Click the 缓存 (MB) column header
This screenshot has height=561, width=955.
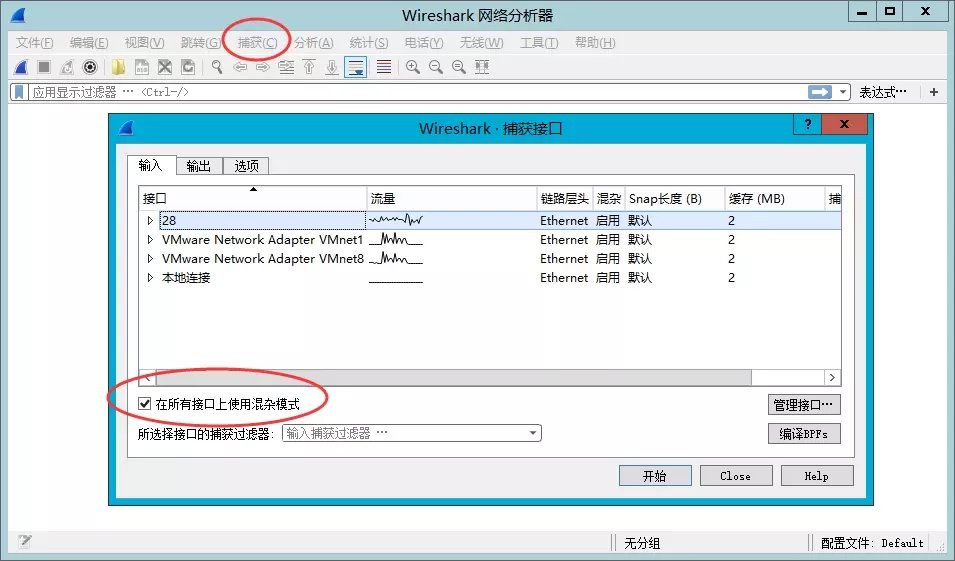point(775,199)
